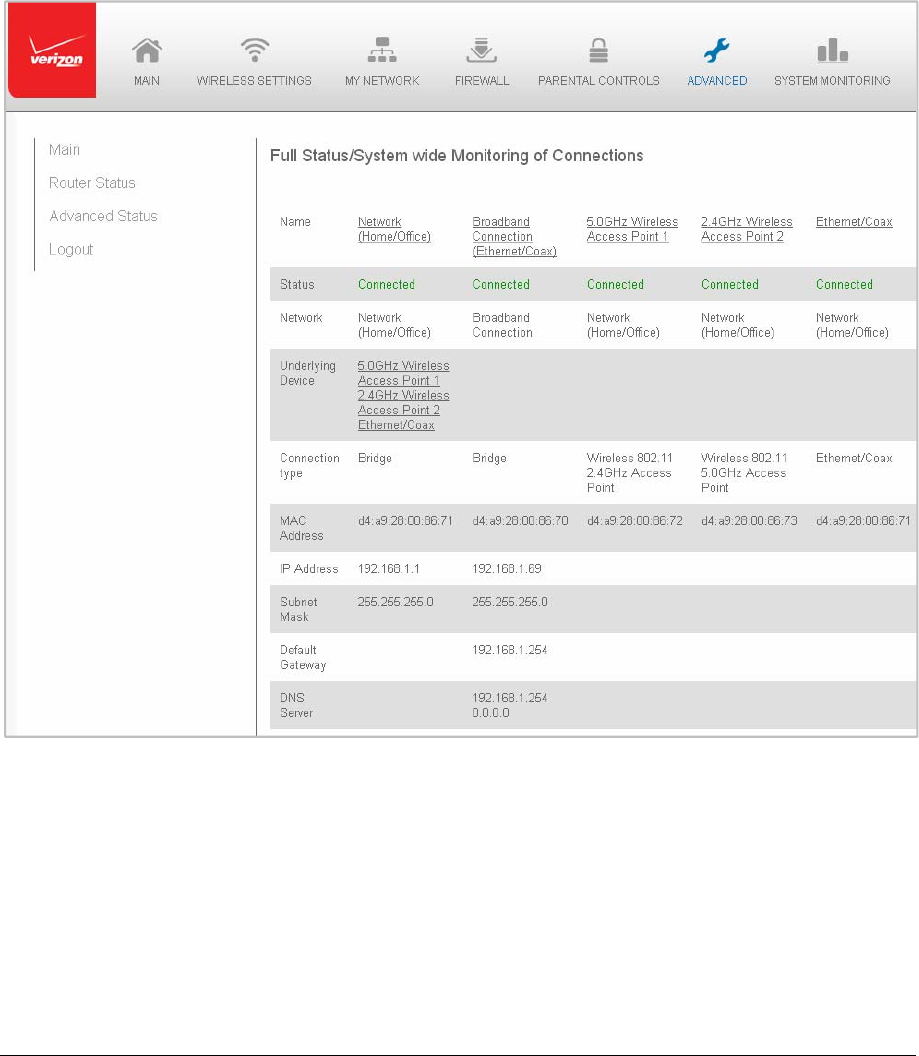Open the FIREWALL tab label
919x1056 pixels.
[x=482, y=81]
